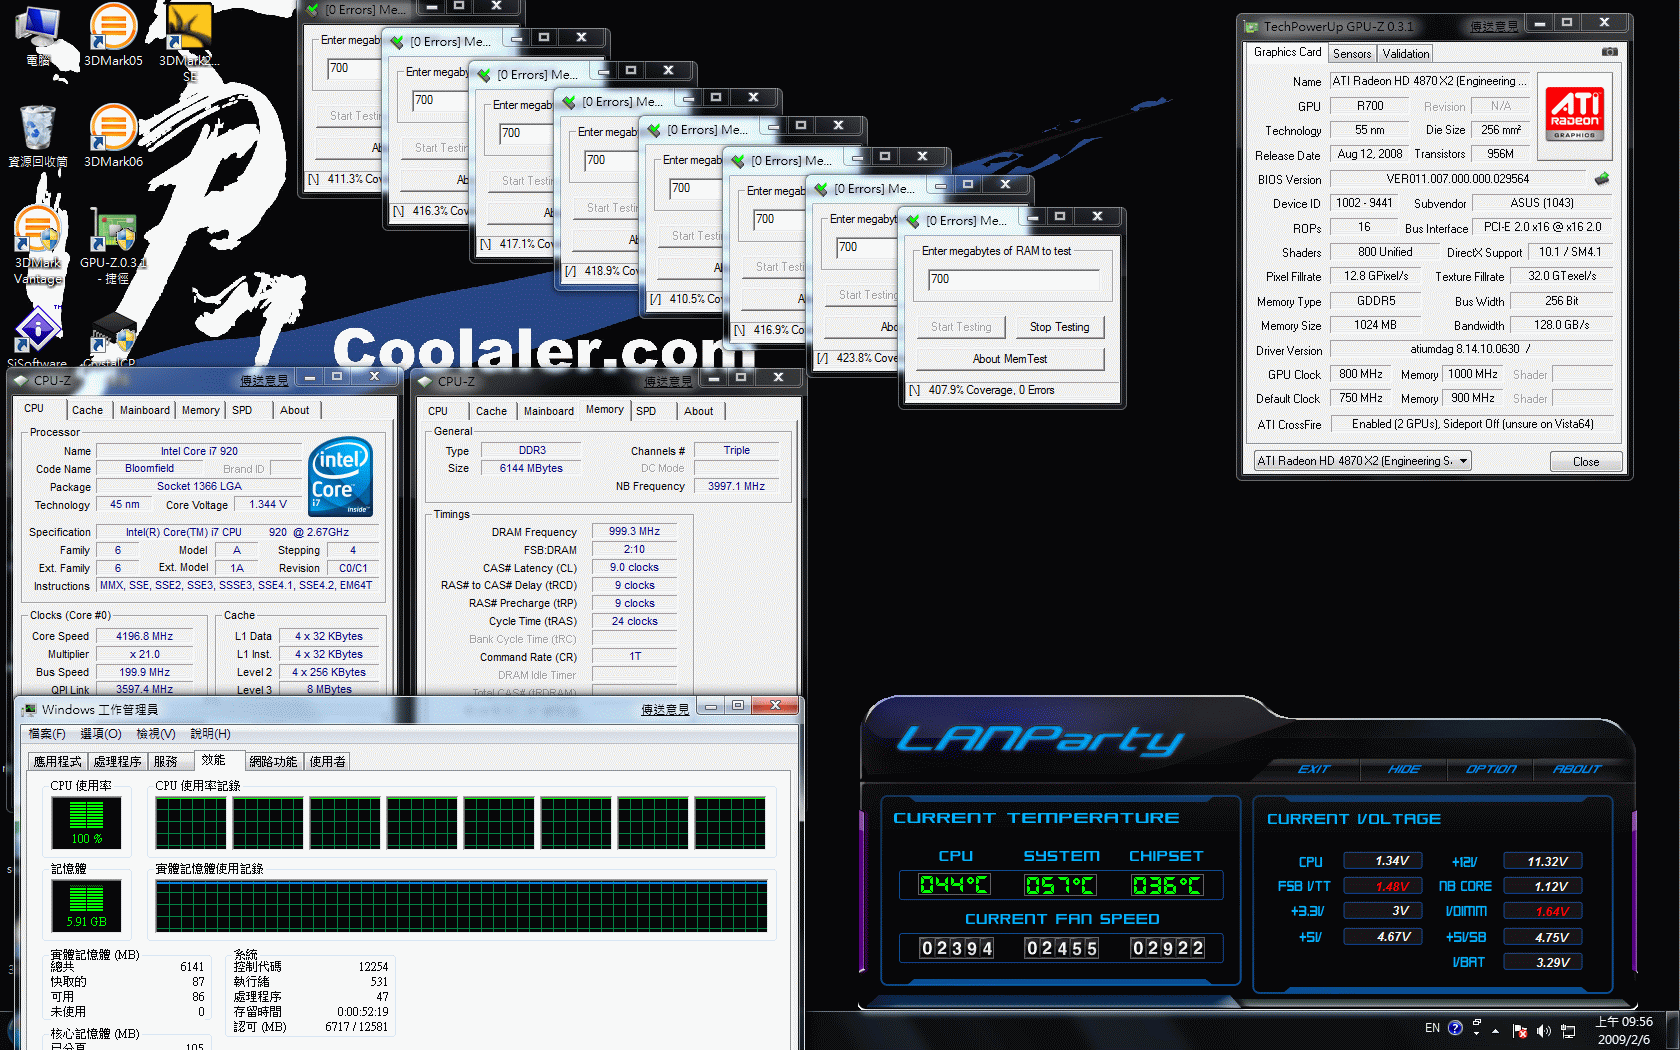Click the EN input language indicator
Viewport: 1680px width, 1050px height.
point(1432,1028)
